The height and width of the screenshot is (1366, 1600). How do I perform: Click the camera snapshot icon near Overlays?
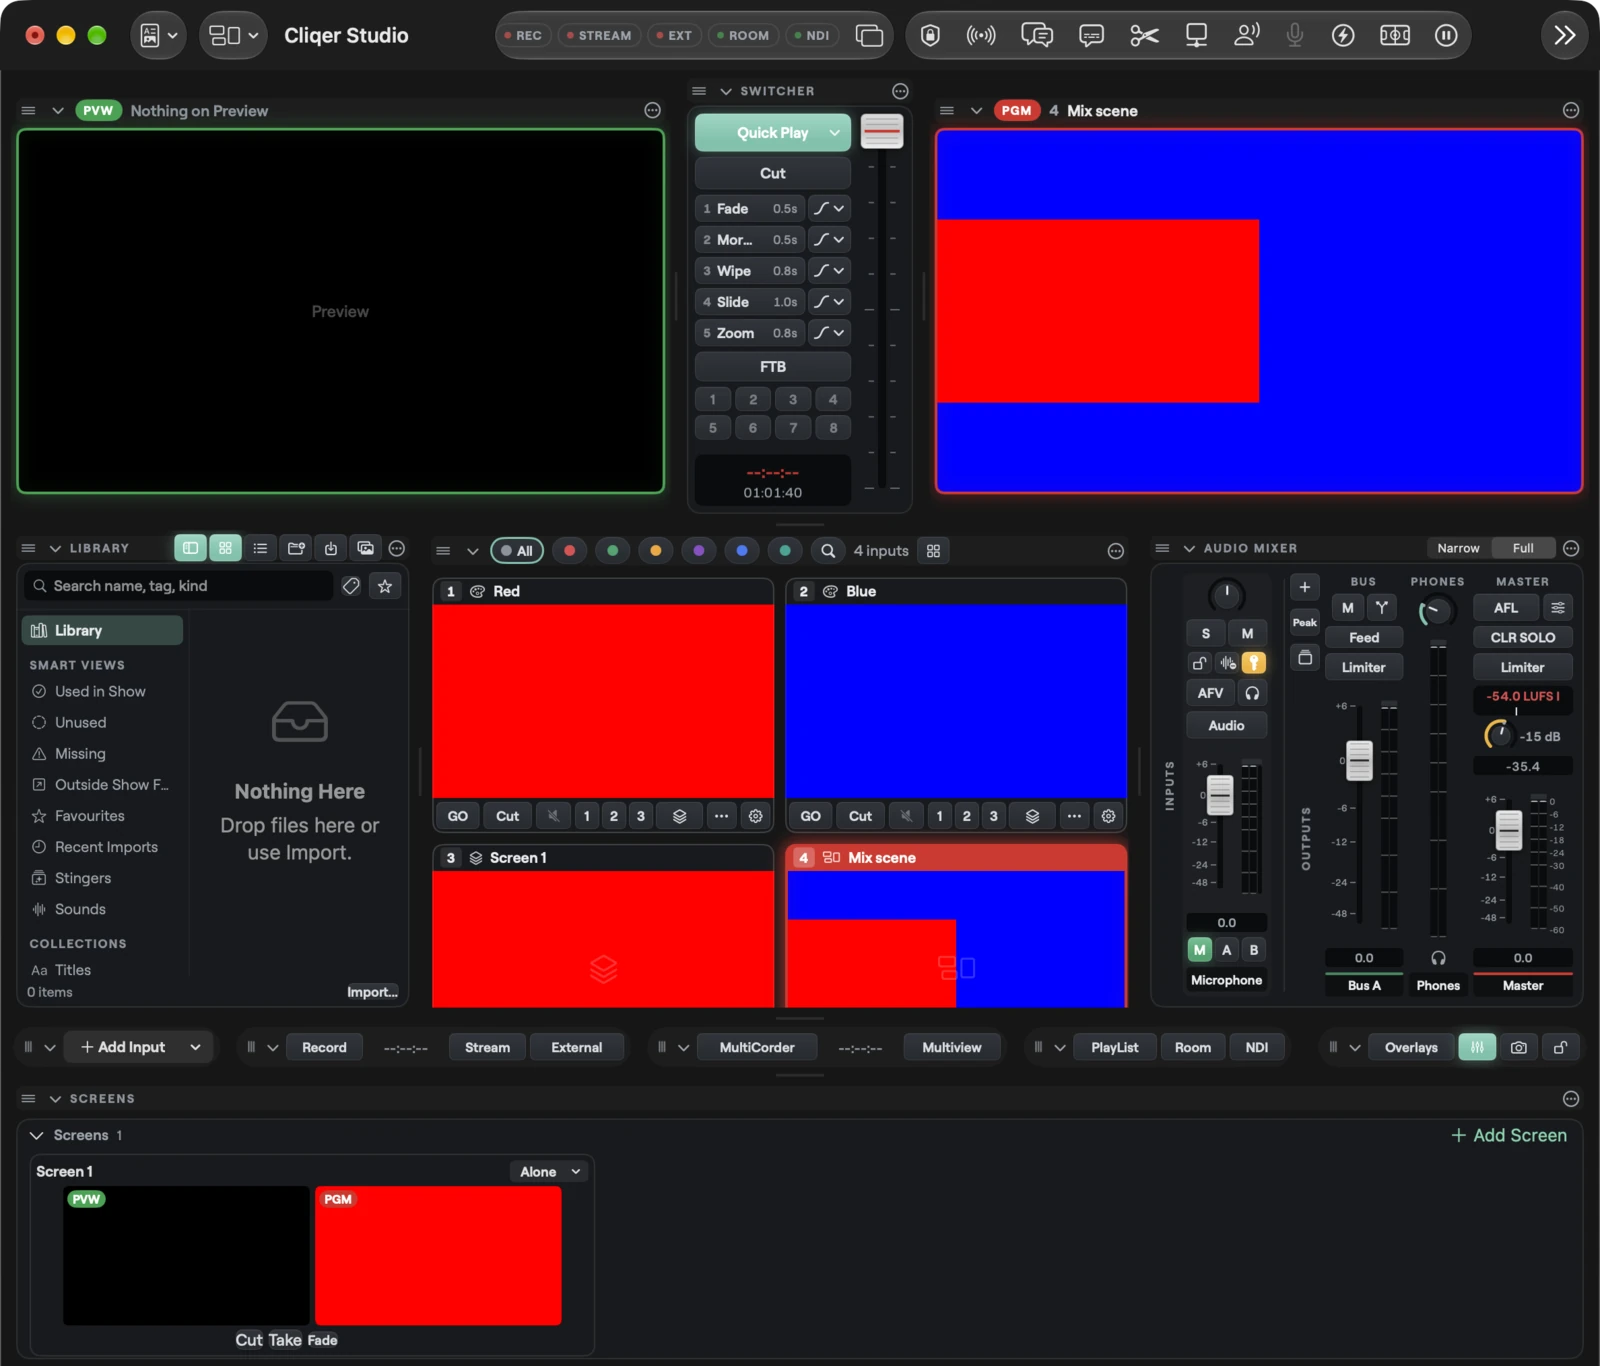tap(1519, 1047)
